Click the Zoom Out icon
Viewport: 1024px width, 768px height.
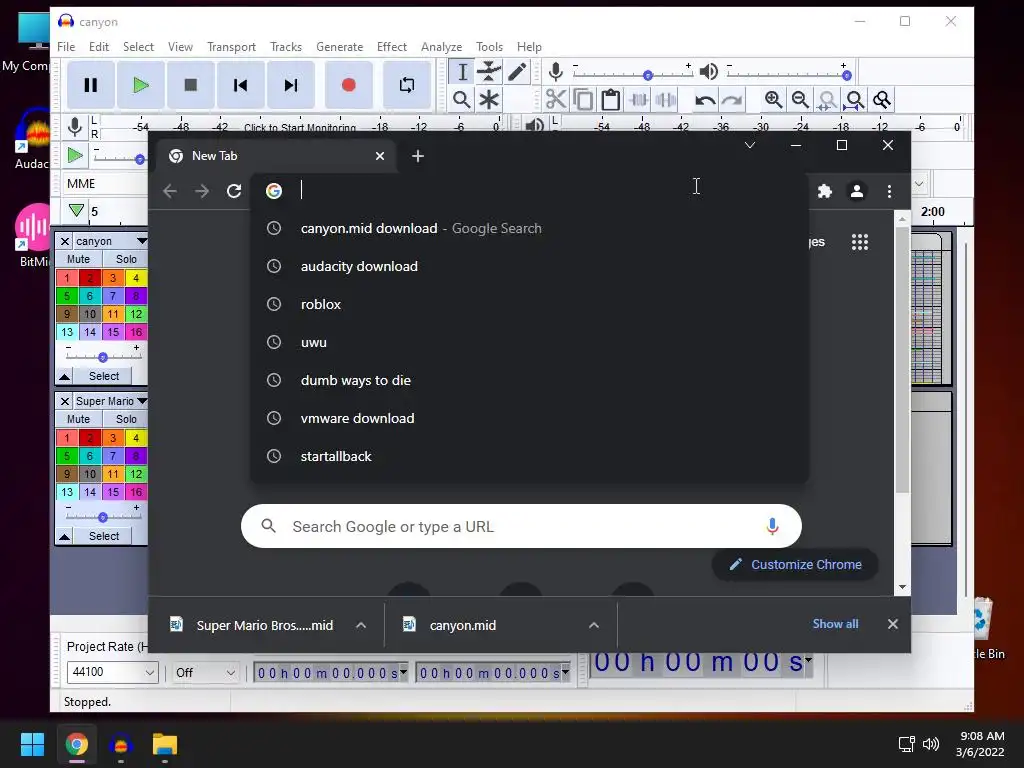point(800,99)
